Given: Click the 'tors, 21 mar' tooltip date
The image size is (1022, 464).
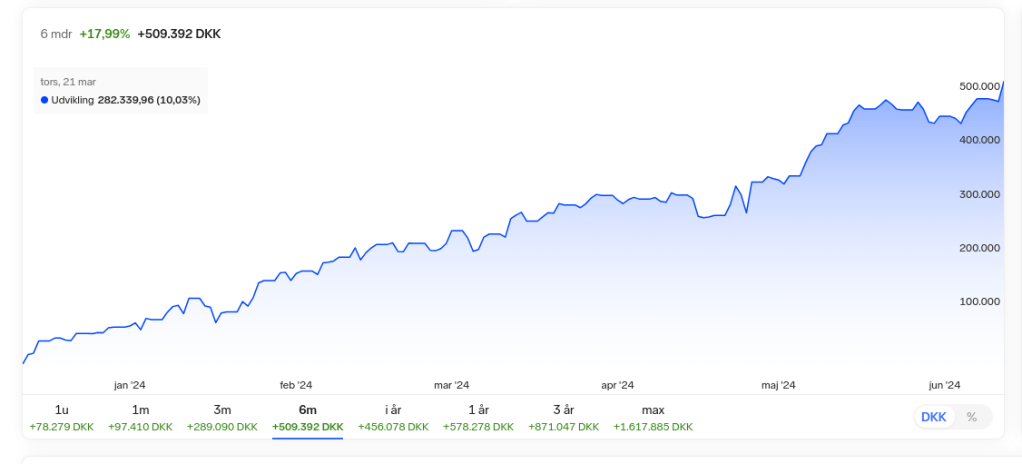Looking at the screenshot, I should point(68,82).
